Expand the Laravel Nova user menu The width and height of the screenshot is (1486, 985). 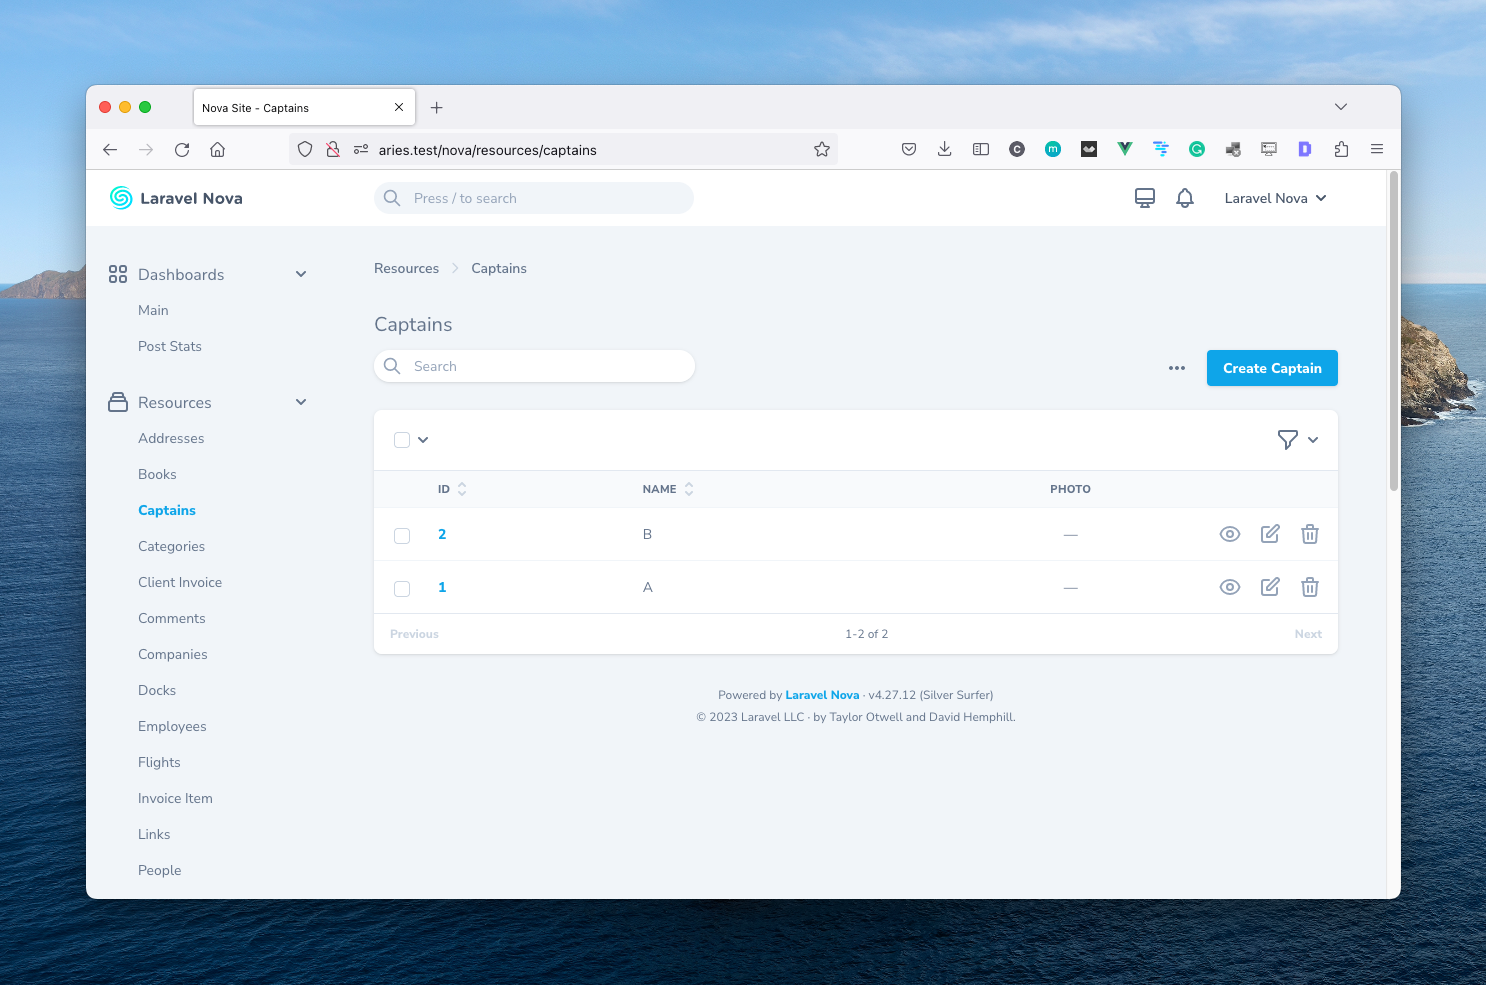(x=1275, y=198)
